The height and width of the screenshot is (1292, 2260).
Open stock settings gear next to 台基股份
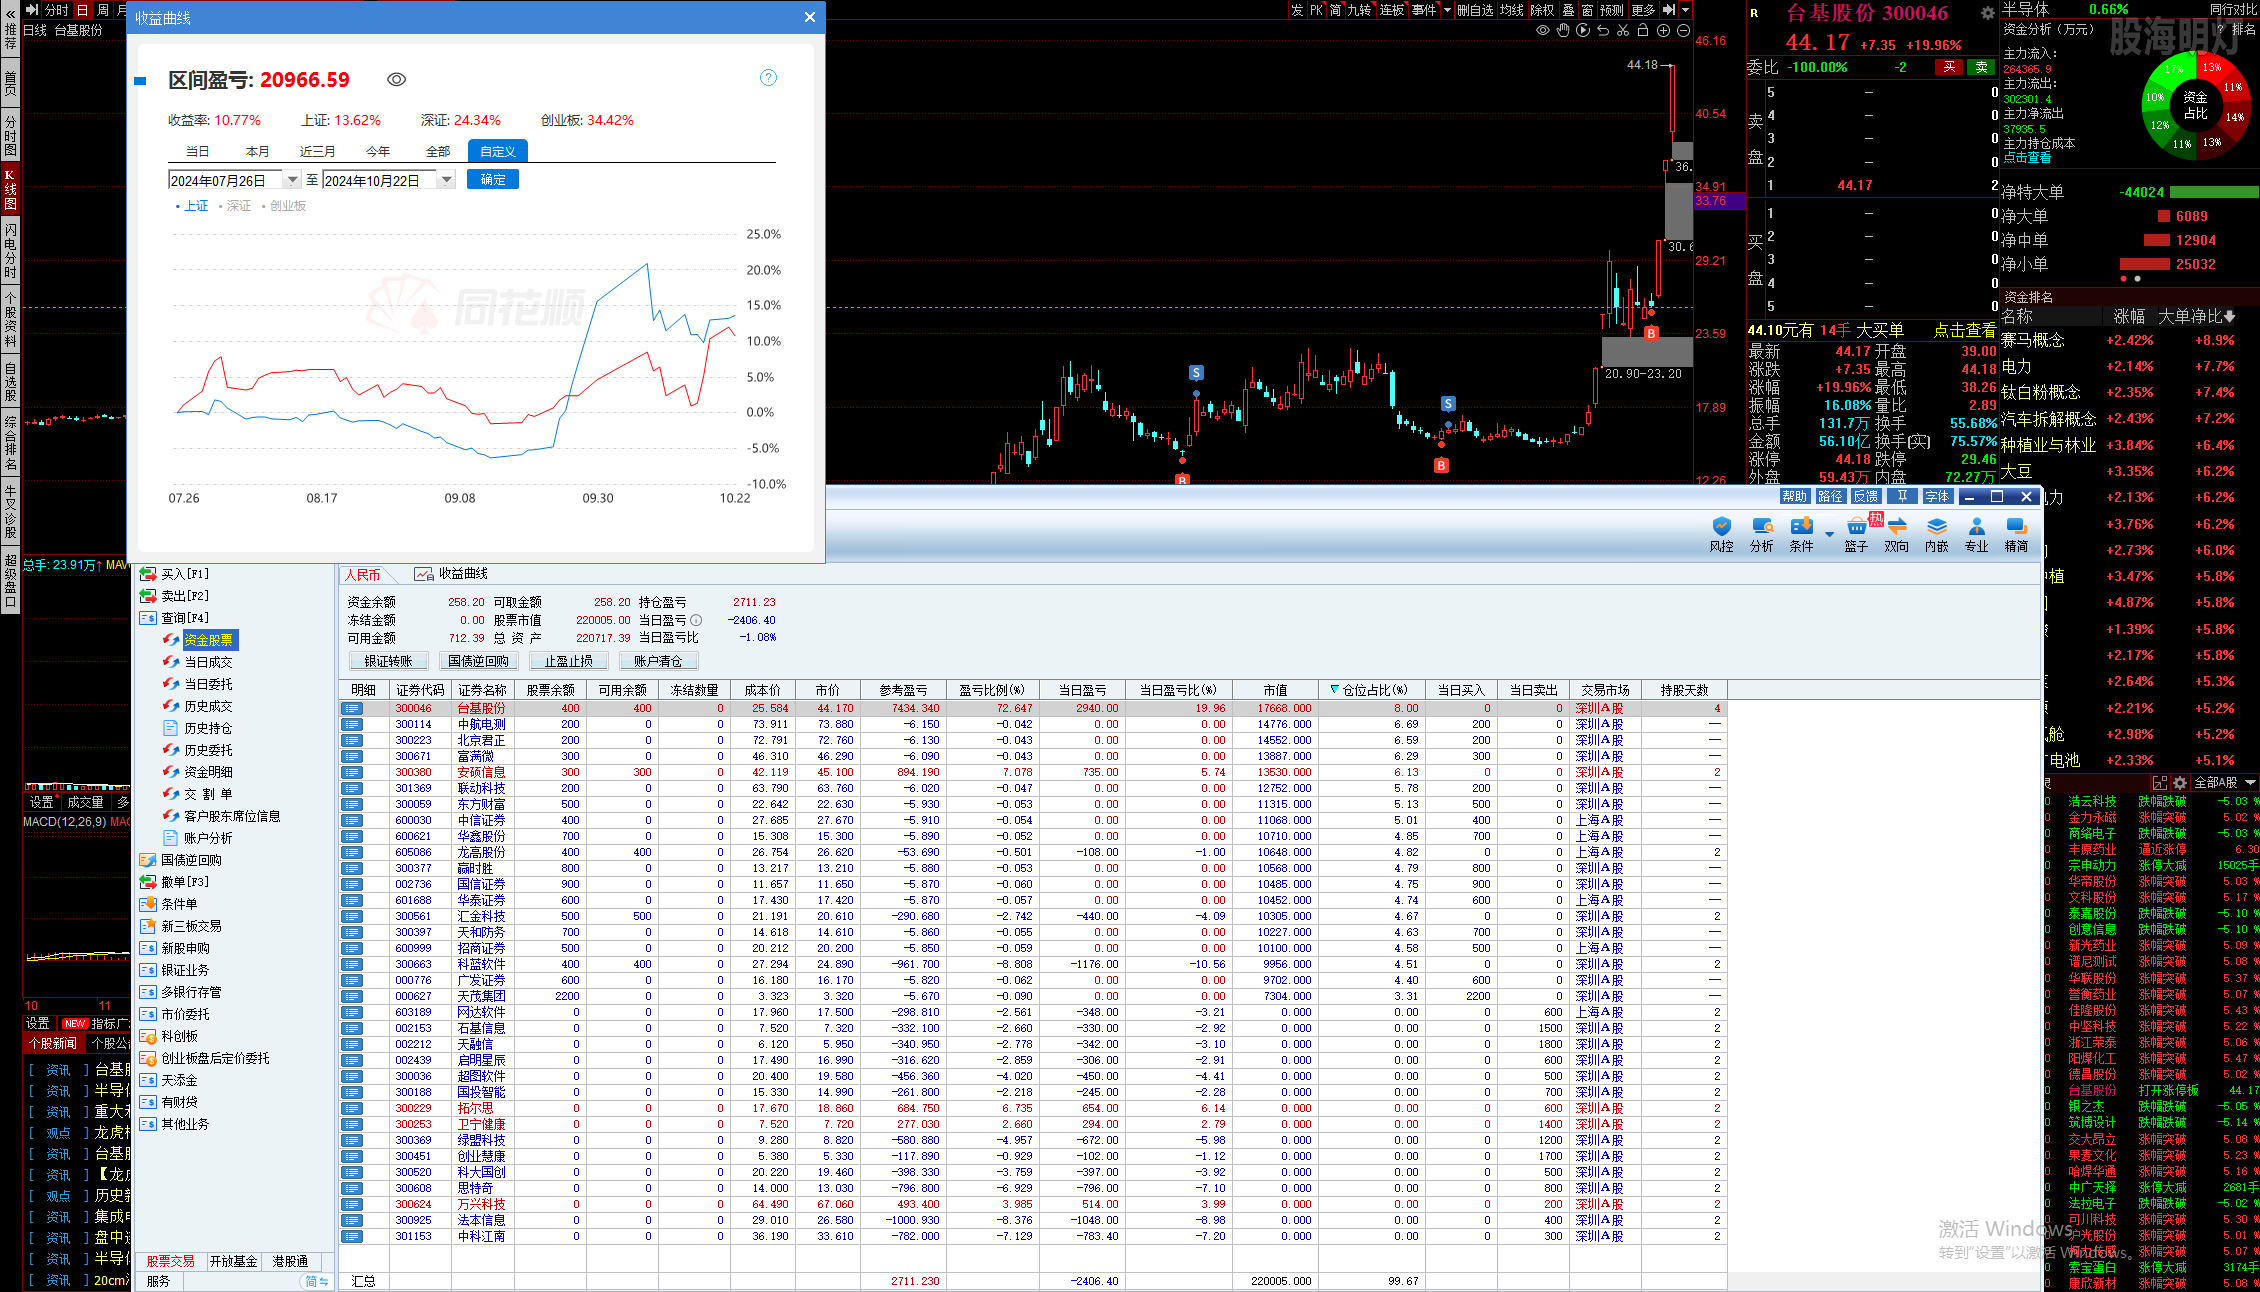(x=1988, y=13)
